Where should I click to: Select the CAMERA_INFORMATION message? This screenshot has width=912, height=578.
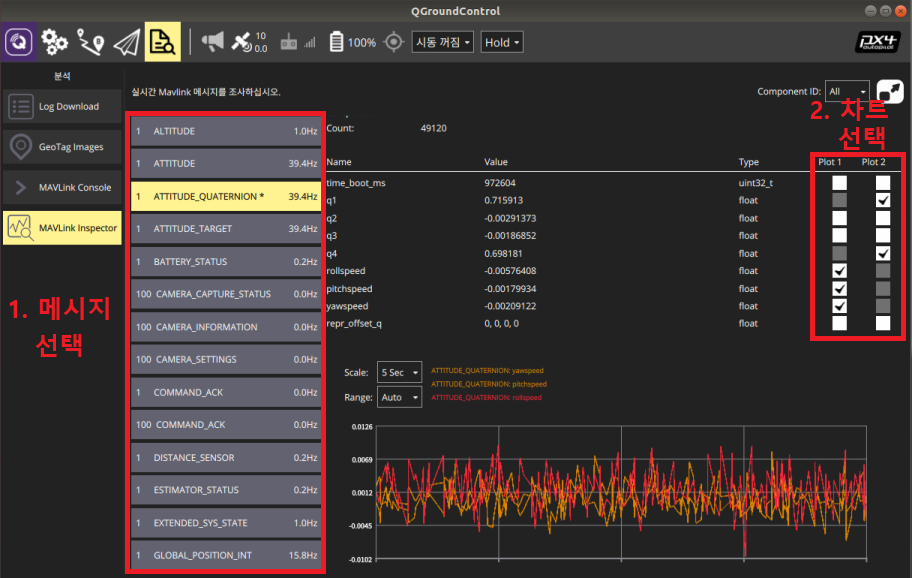[226, 327]
